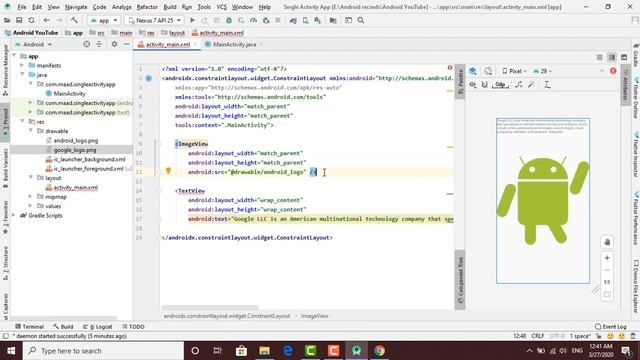640x360 pixels.
Task: Switch to Code-only view mode
Action: tap(600, 57)
